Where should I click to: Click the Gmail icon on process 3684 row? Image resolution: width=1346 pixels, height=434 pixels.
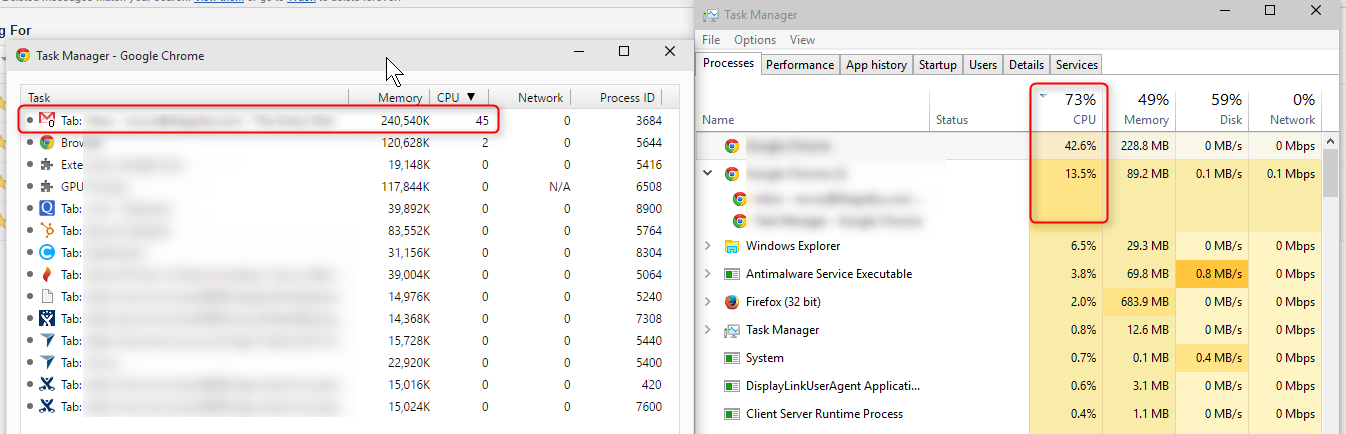click(47, 120)
